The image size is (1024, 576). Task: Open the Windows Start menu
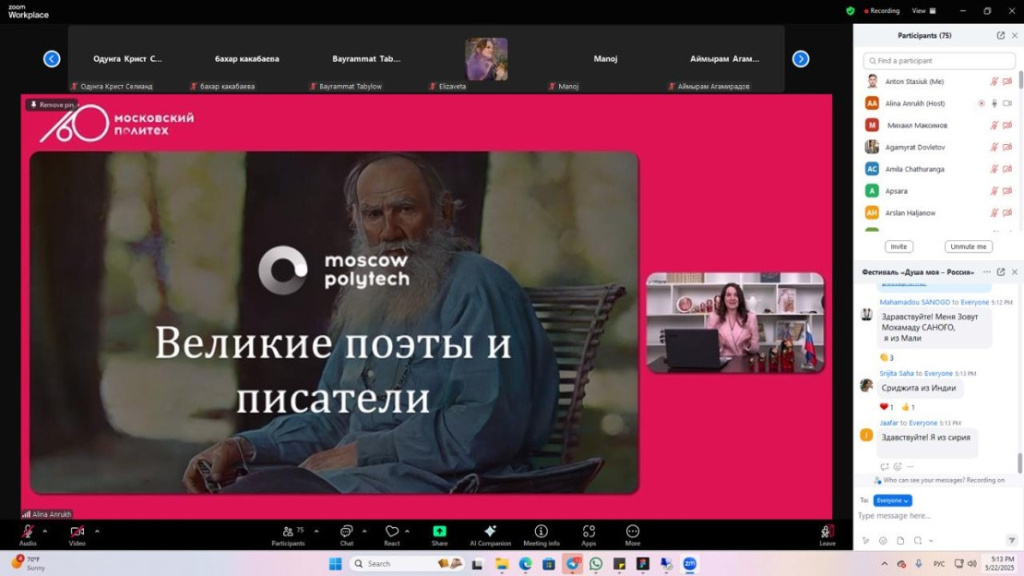(x=335, y=564)
